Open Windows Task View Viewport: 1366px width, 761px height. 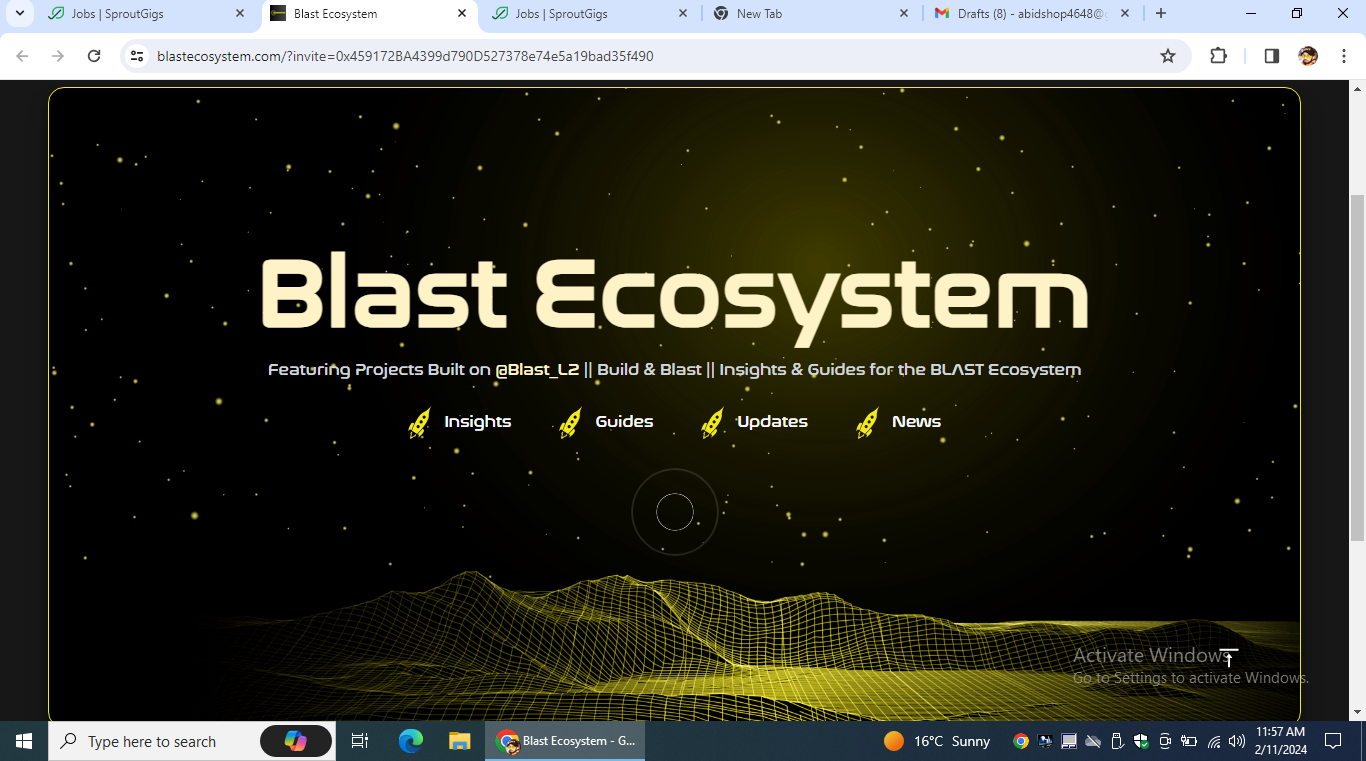coord(360,741)
